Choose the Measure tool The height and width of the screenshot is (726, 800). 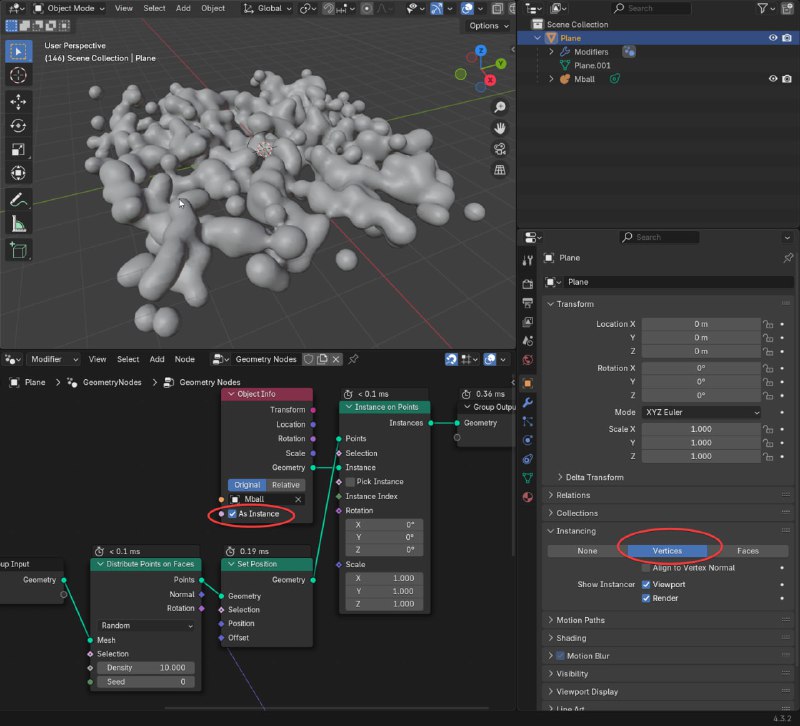point(18,223)
